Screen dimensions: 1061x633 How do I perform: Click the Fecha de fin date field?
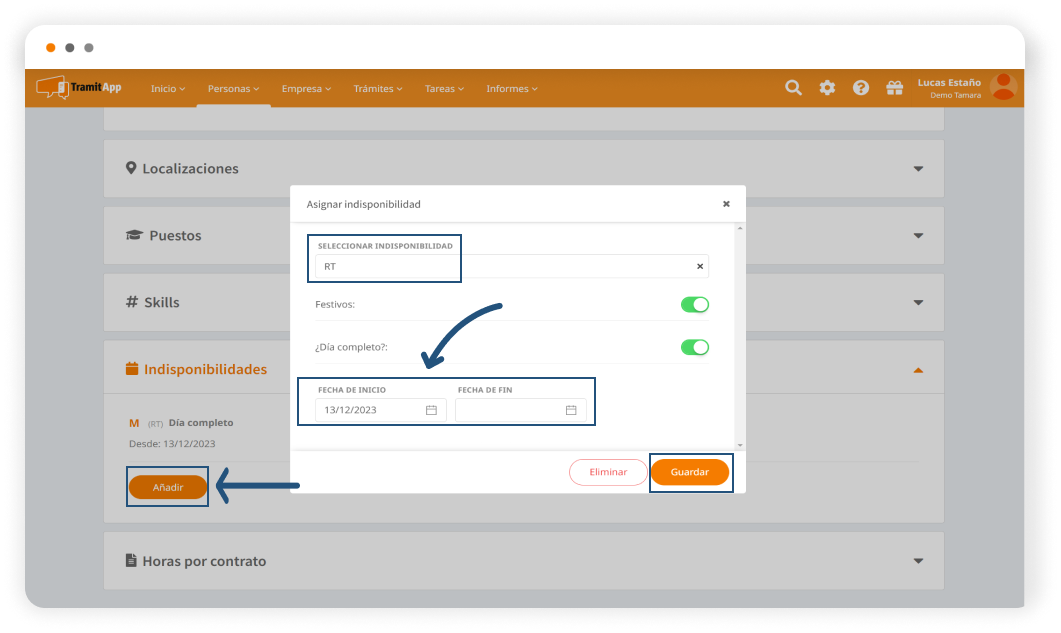click(510, 410)
